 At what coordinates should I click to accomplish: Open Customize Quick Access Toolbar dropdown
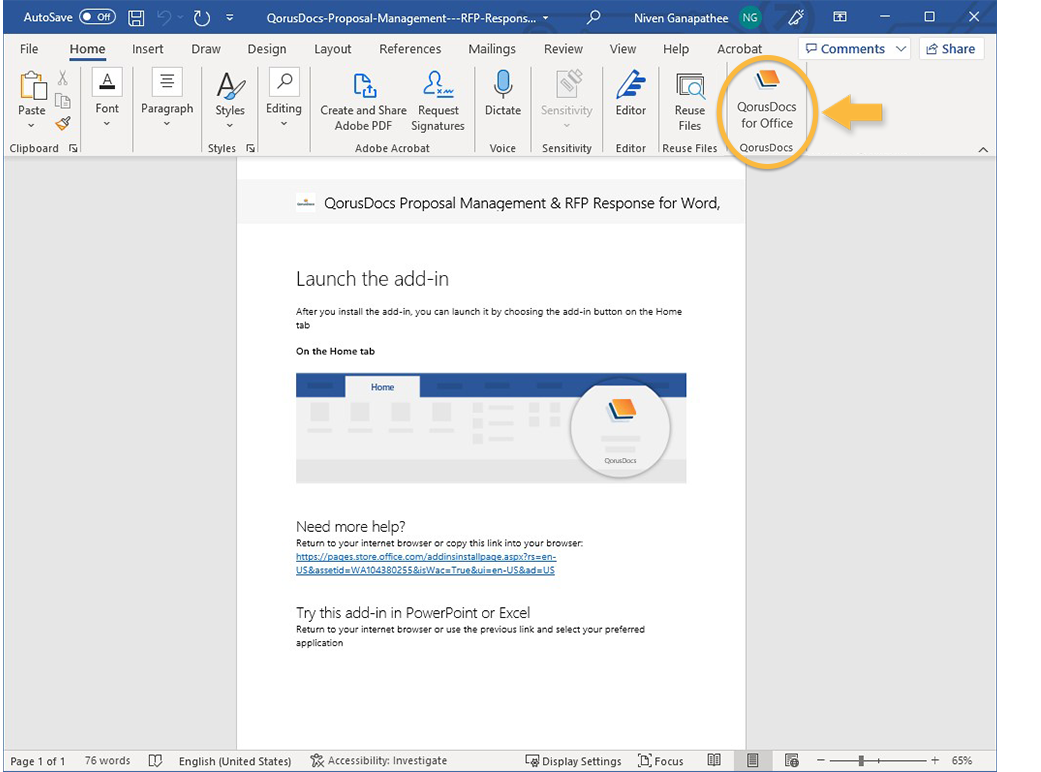(230, 17)
